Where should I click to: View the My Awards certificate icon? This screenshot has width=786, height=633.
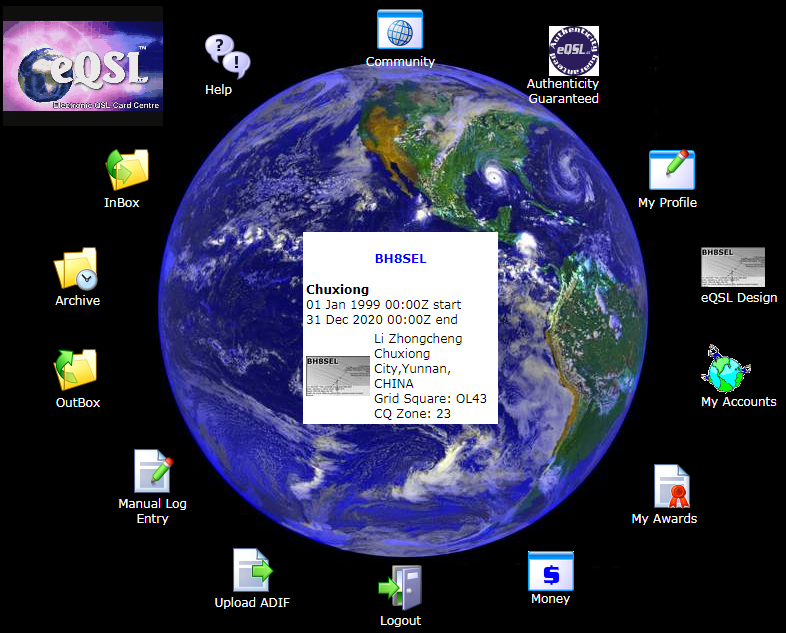[672, 487]
